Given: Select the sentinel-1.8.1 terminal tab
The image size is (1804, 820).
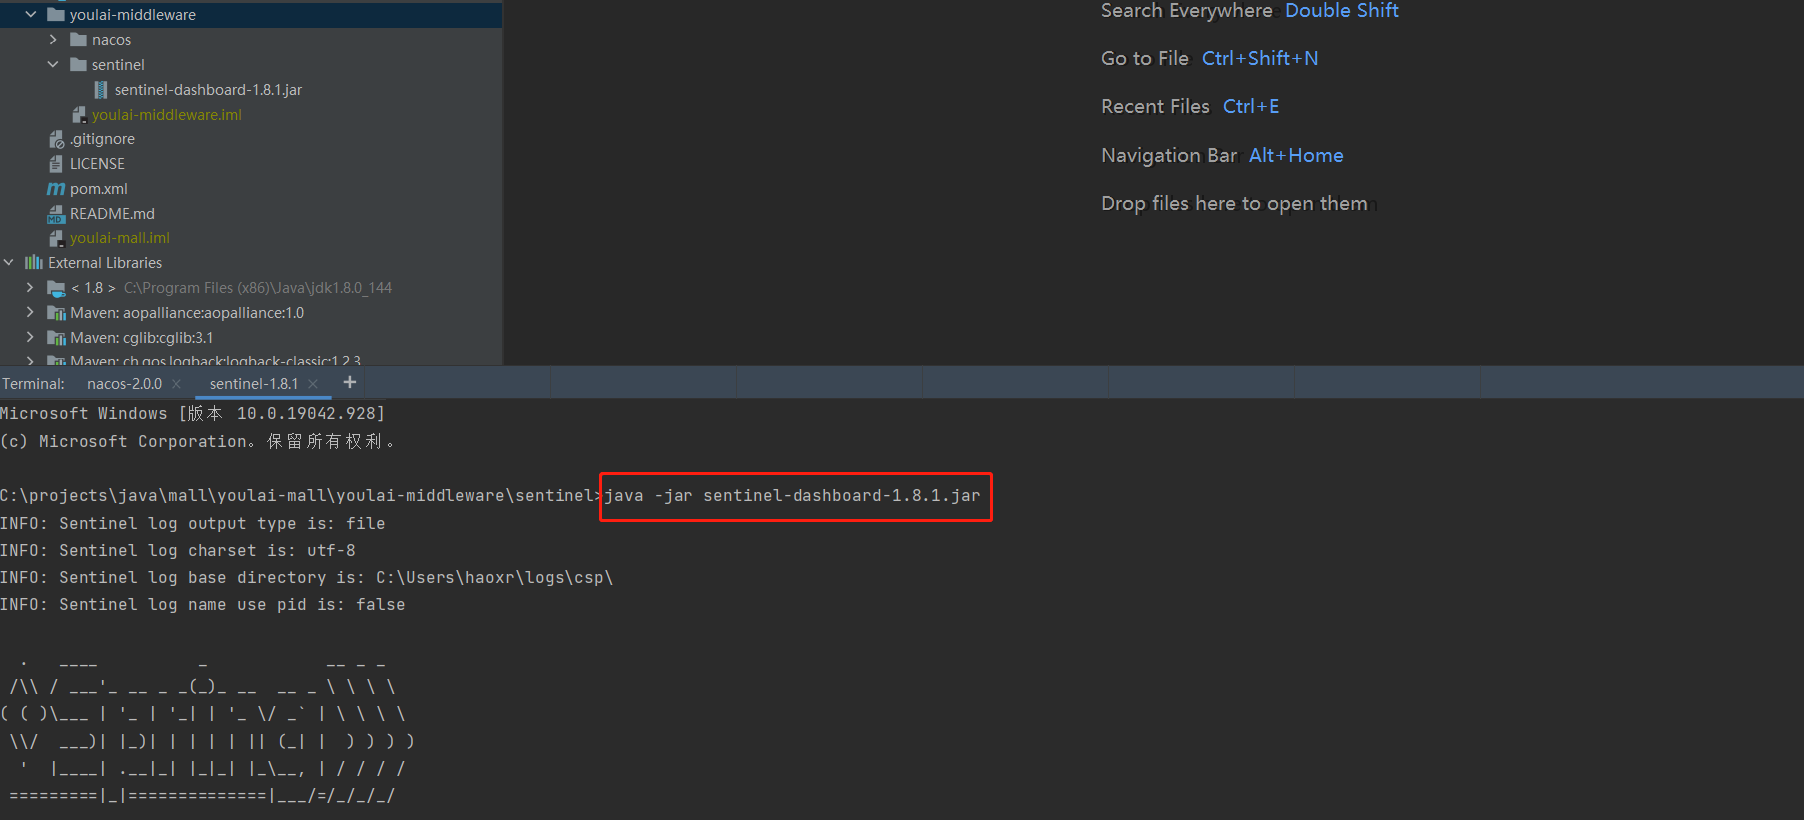Looking at the screenshot, I should (254, 384).
